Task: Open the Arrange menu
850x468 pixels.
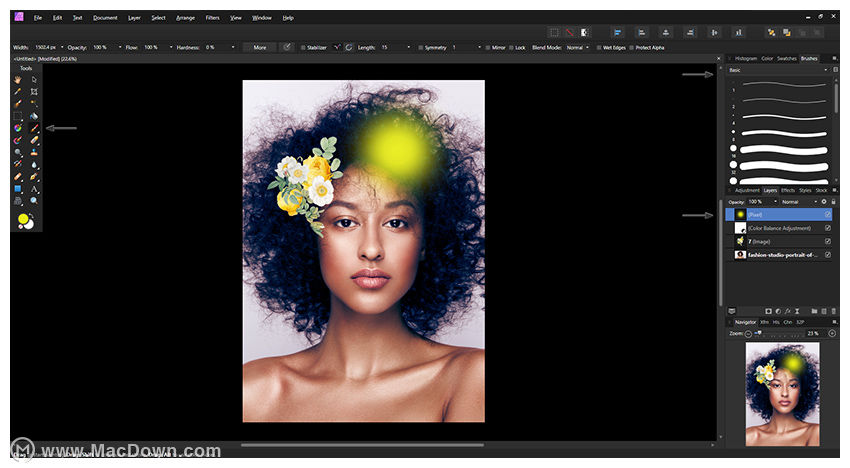Action: coord(185,18)
